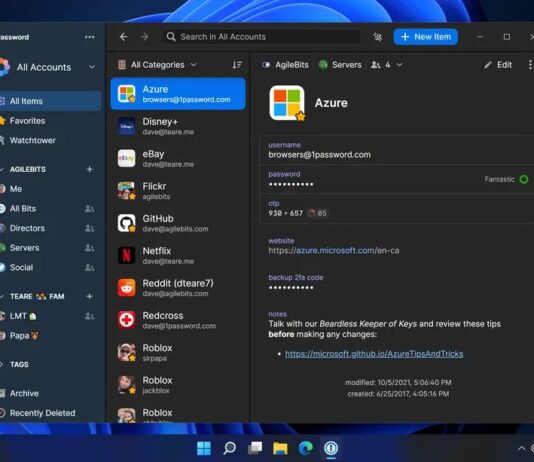Click the shared people icon on Directors row
This screenshot has width=534, height=462.
point(89,228)
